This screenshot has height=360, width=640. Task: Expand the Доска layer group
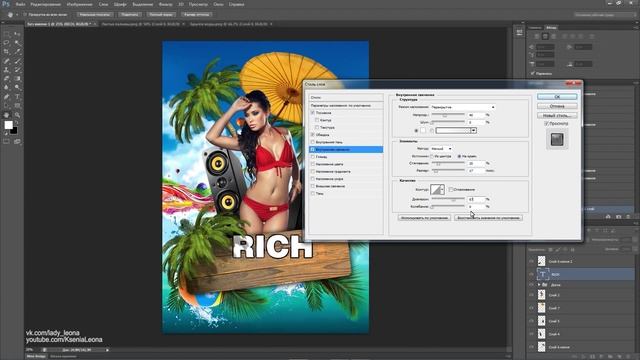pos(539,284)
